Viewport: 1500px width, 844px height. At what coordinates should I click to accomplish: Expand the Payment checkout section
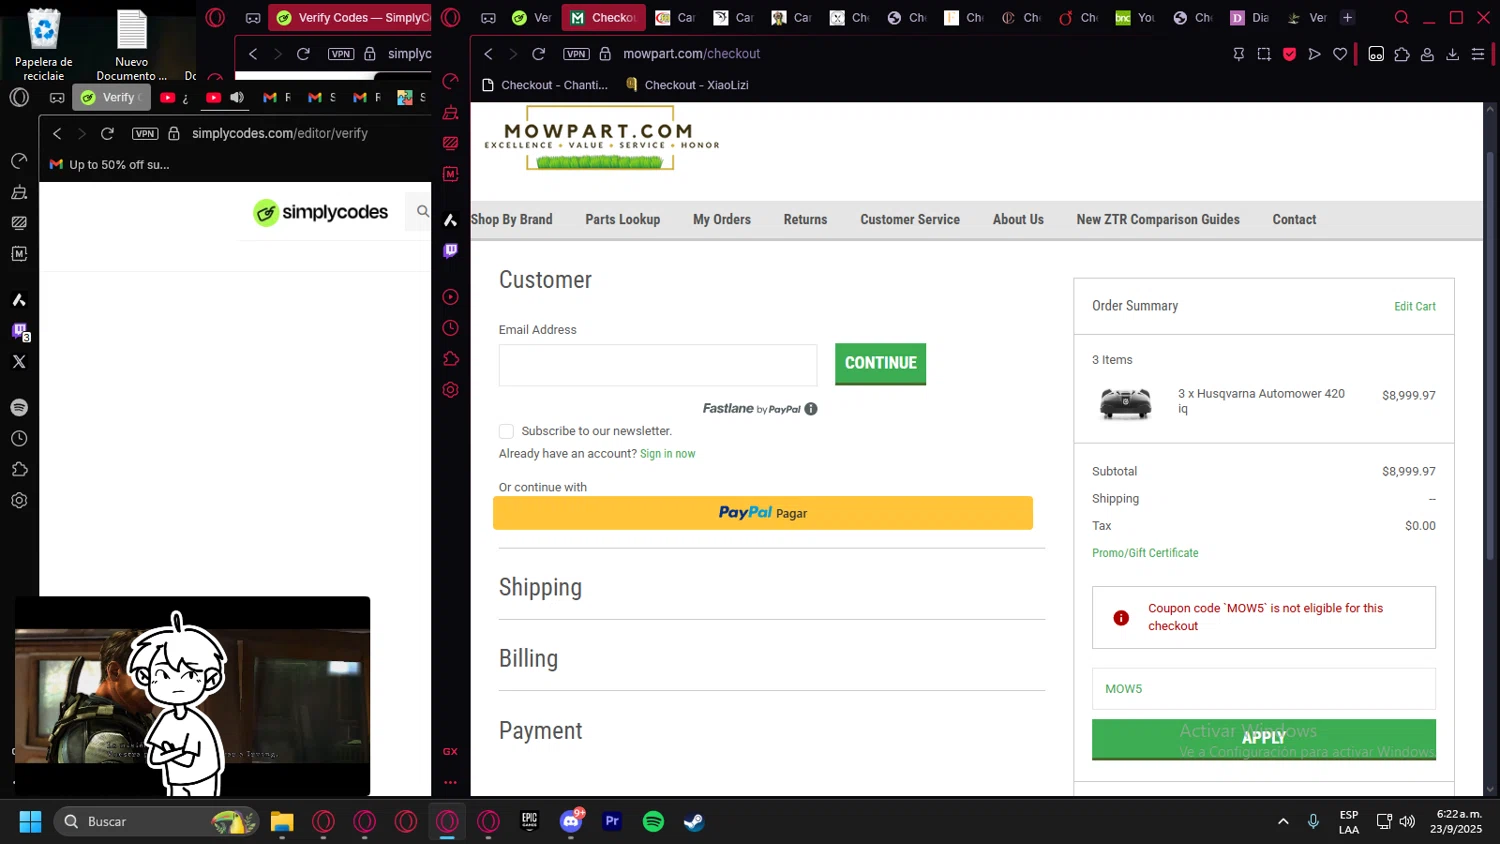click(x=540, y=731)
